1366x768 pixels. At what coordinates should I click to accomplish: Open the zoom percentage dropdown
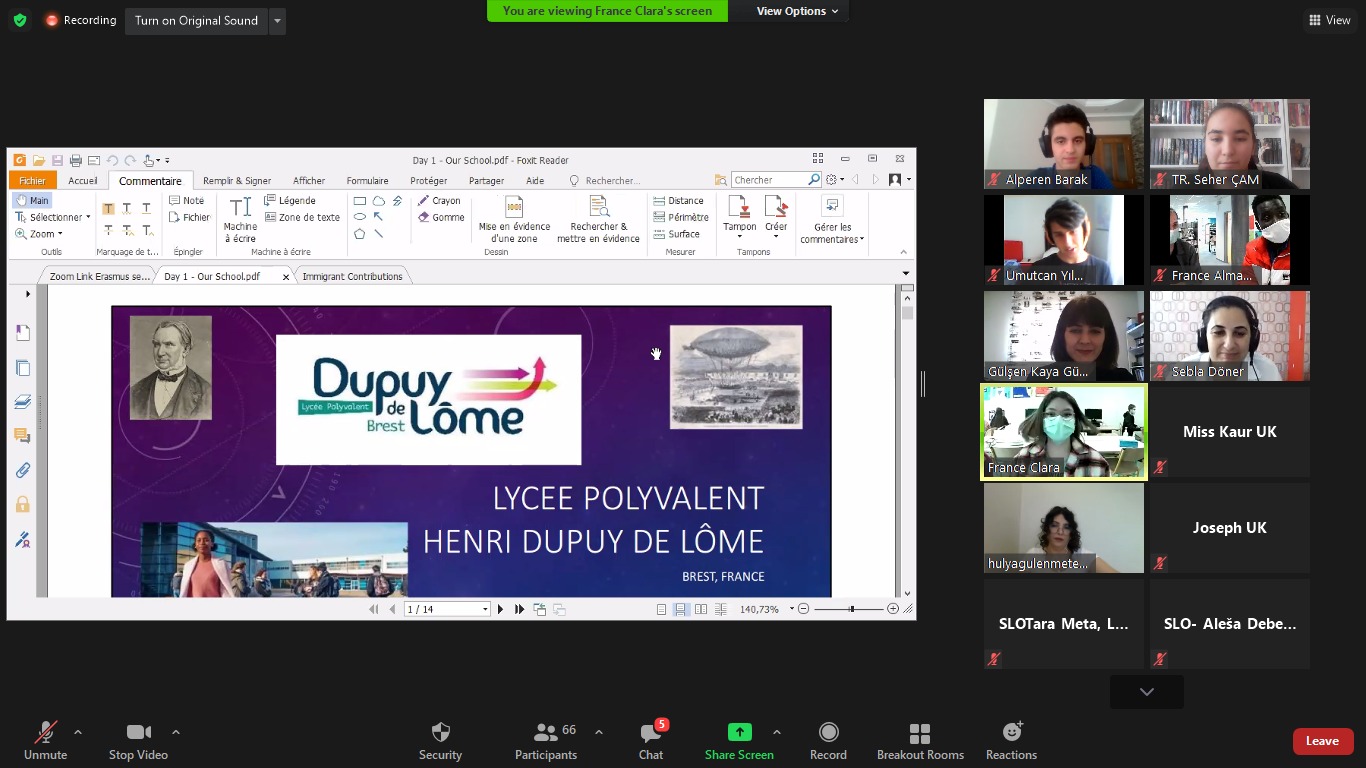pyautogui.click(x=792, y=609)
